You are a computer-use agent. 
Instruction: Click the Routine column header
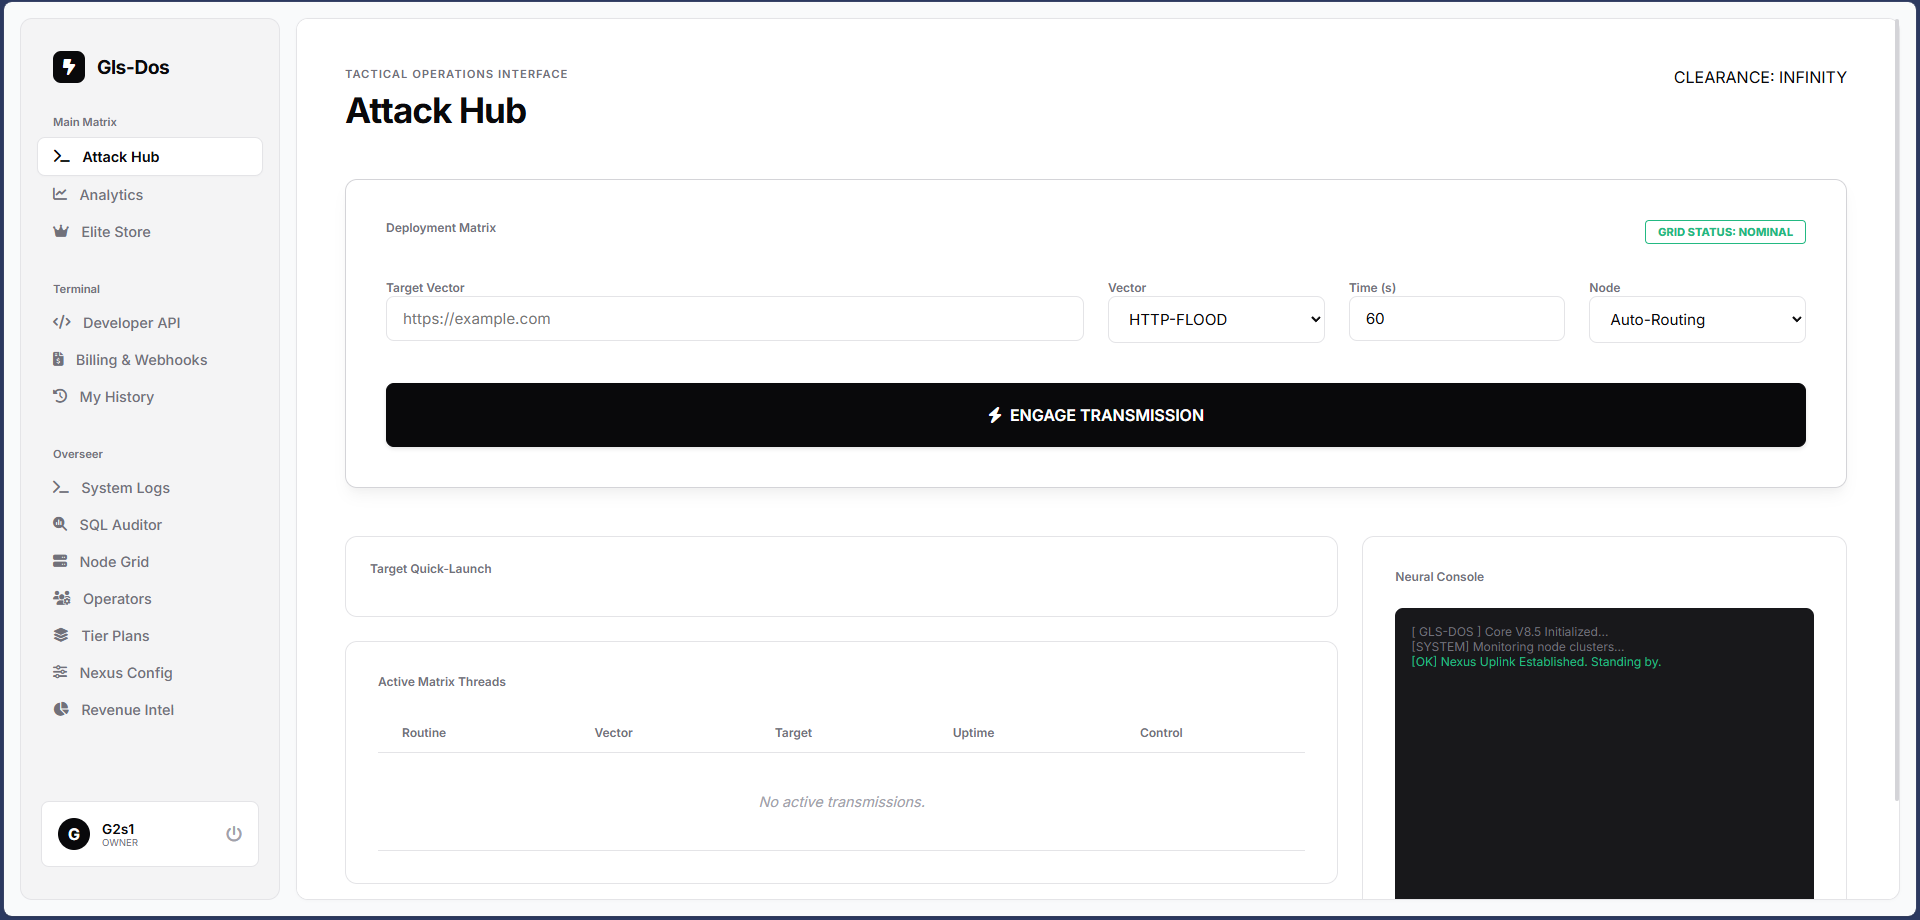[x=424, y=733]
